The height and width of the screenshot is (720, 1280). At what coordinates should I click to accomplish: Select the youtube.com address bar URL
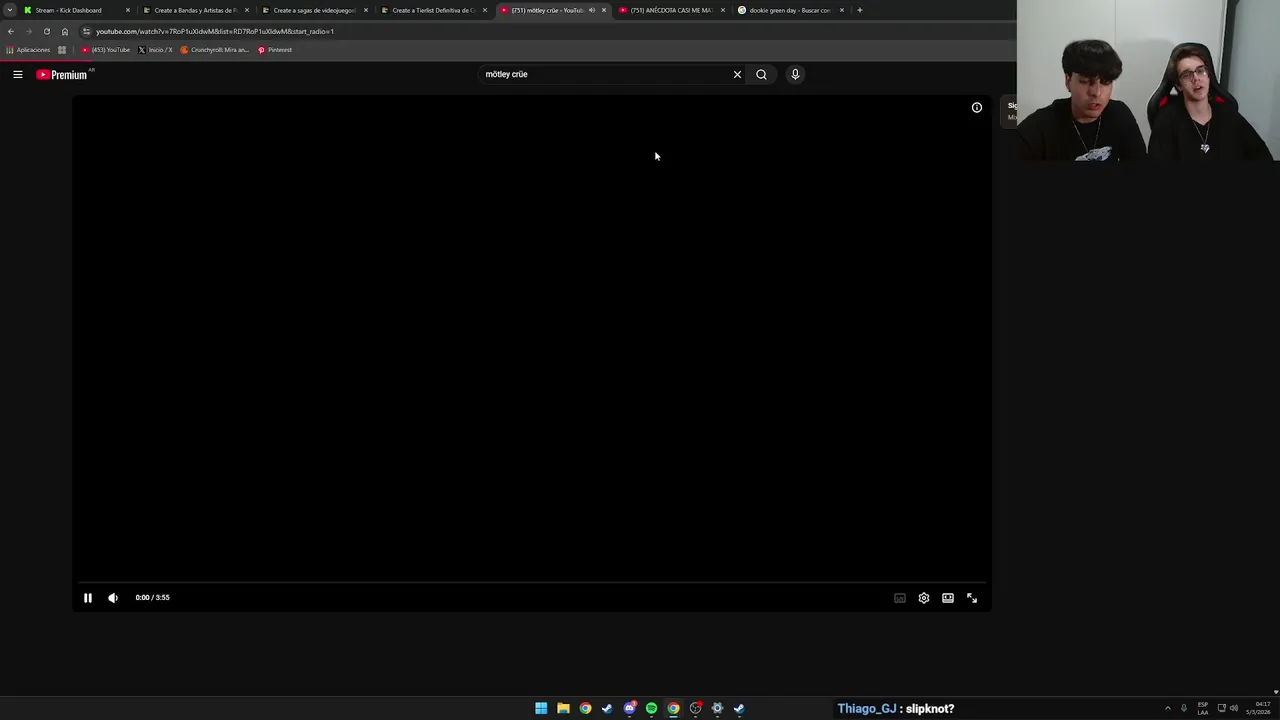(x=214, y=31)
